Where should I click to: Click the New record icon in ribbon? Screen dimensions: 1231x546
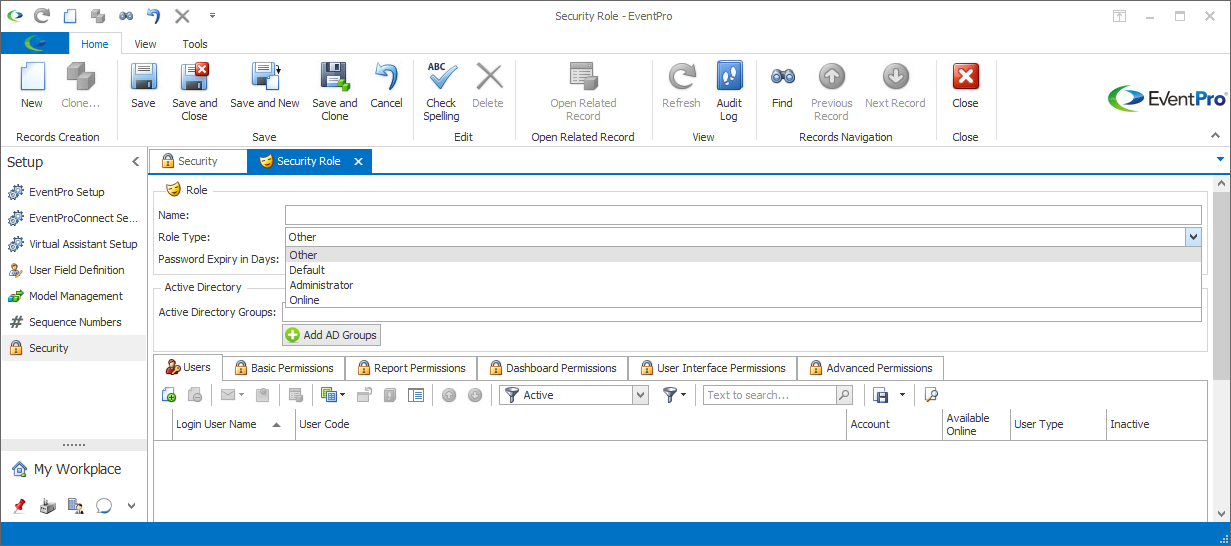32,78
